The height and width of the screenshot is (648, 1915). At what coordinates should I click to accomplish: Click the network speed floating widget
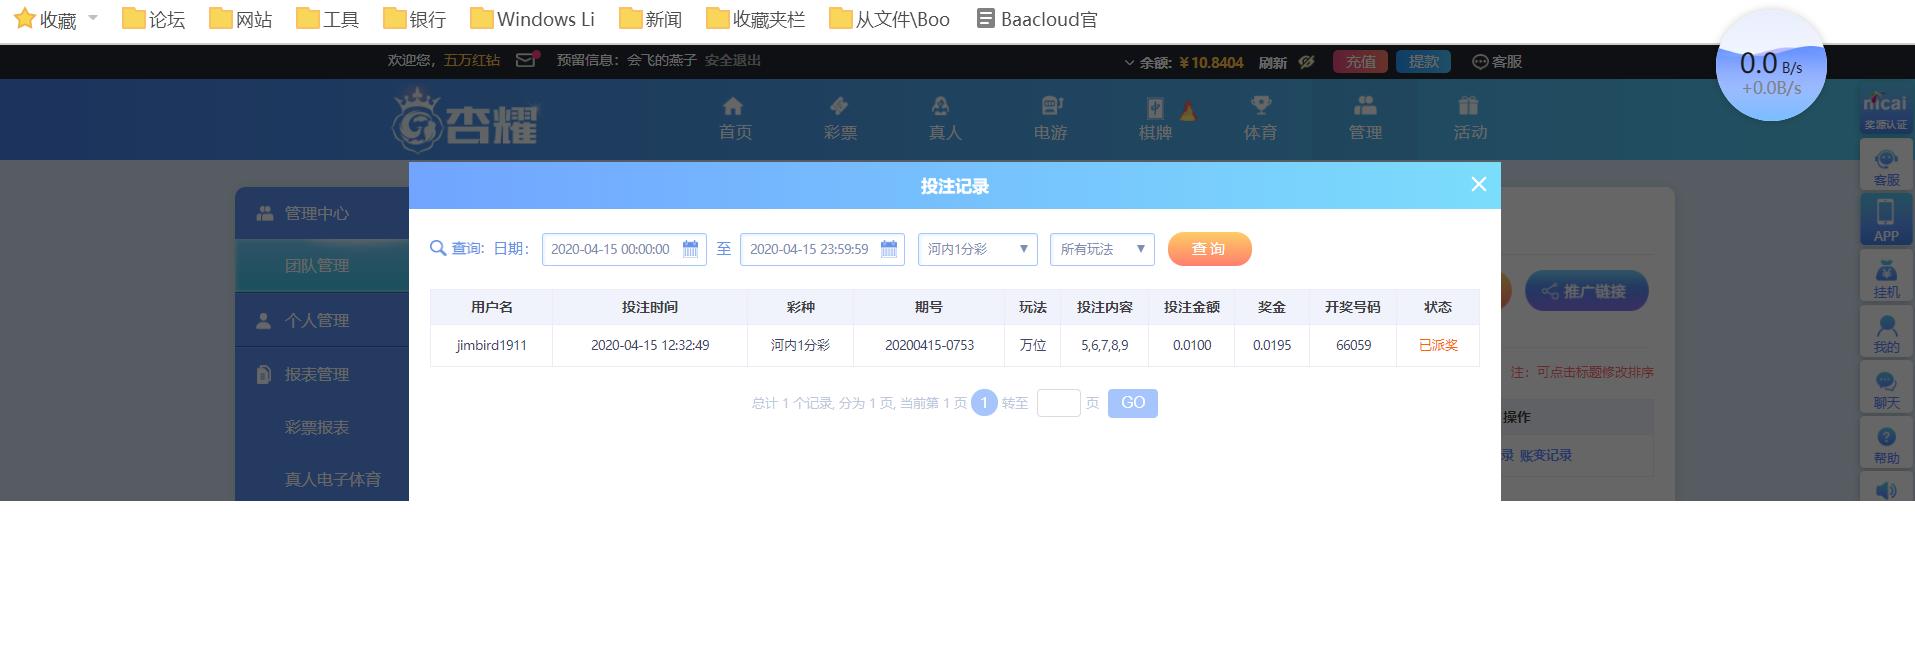1771,66
